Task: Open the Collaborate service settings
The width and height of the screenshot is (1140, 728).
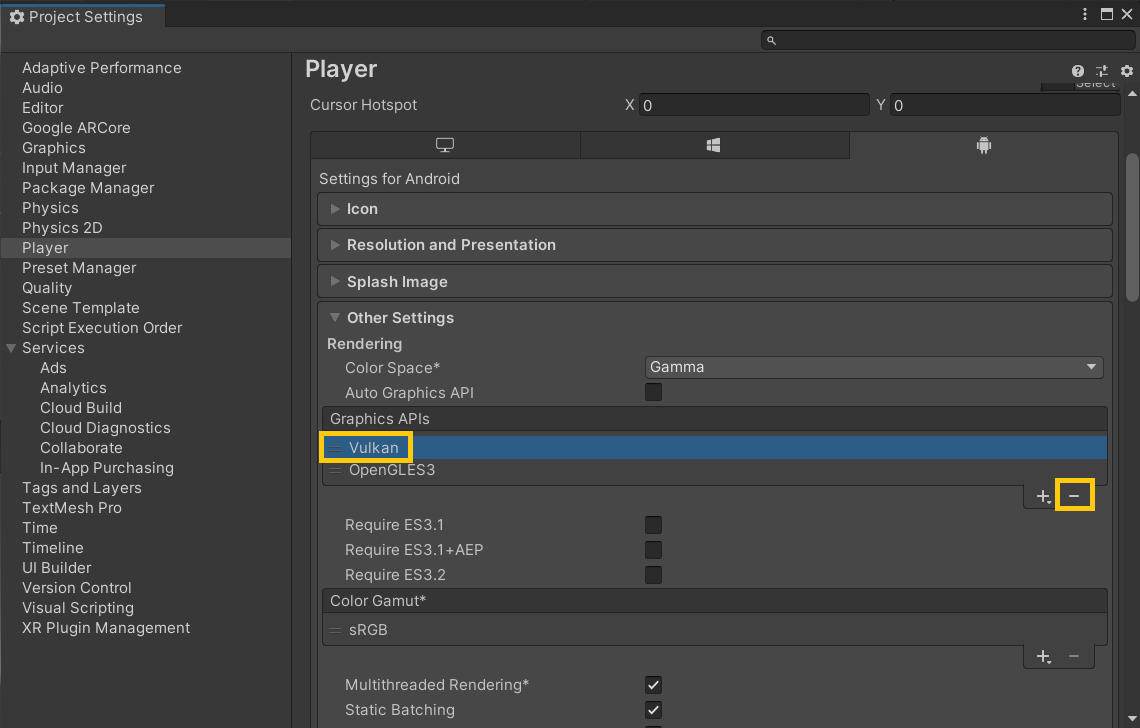Action: pos(81,448)
